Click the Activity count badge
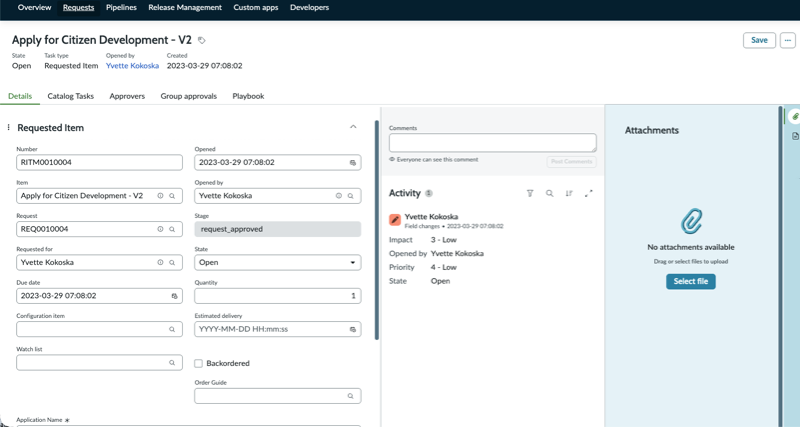Screen dimensions: 800x427 pyautogui.click(x=429, y=193)
